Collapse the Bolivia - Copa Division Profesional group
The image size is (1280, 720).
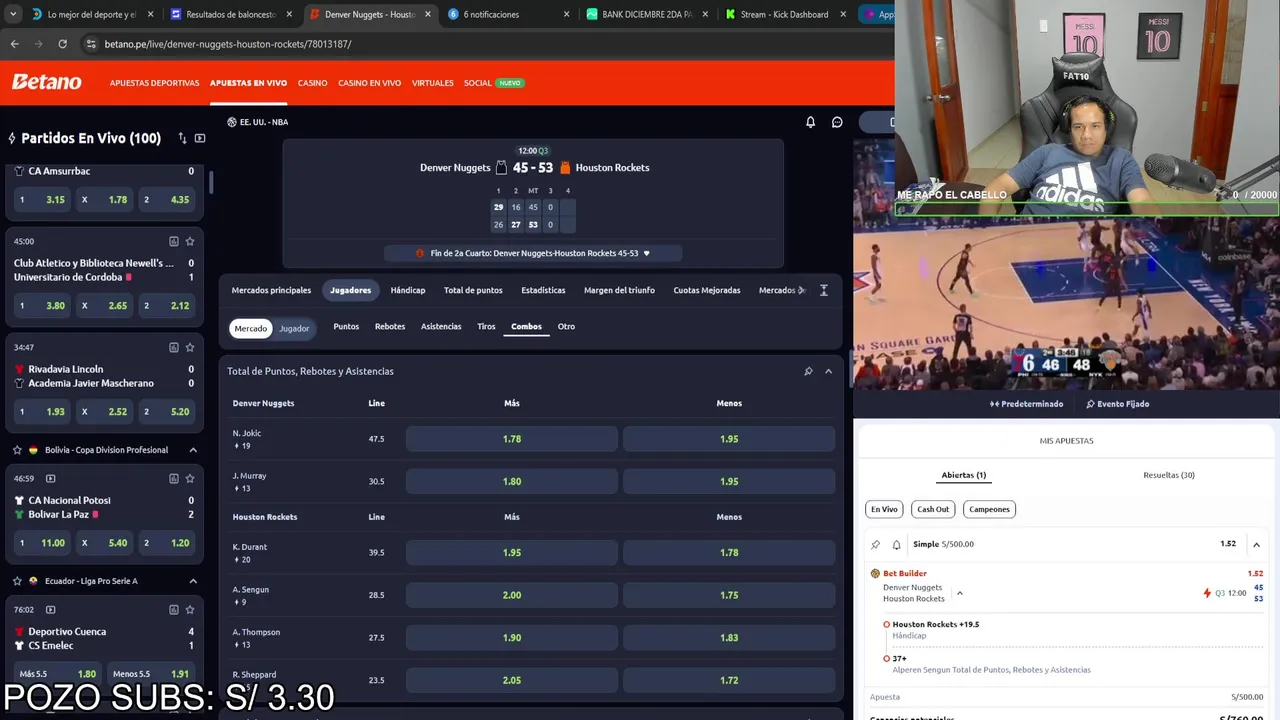193,450
